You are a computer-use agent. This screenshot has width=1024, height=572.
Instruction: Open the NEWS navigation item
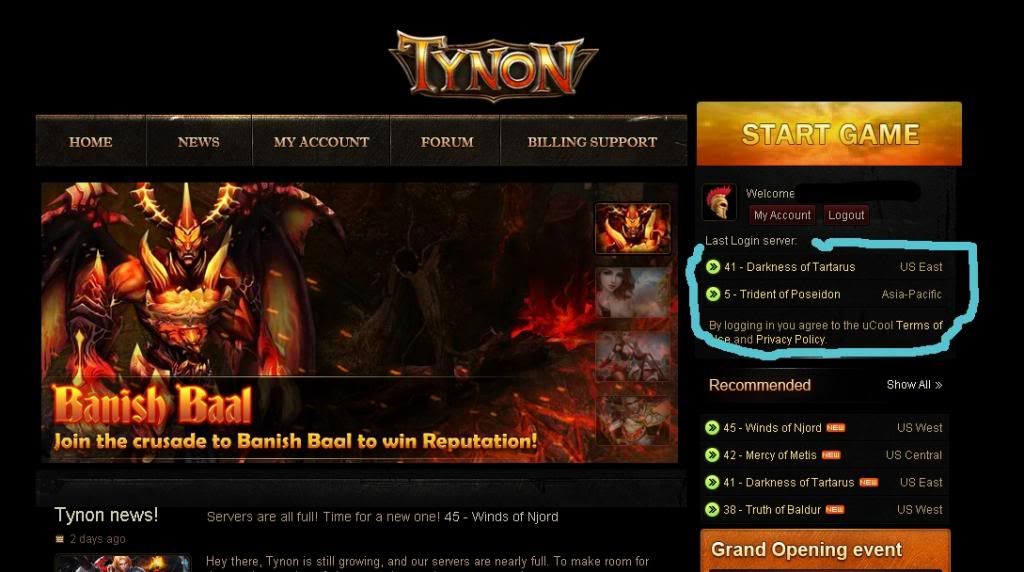(x=199, y=142)
